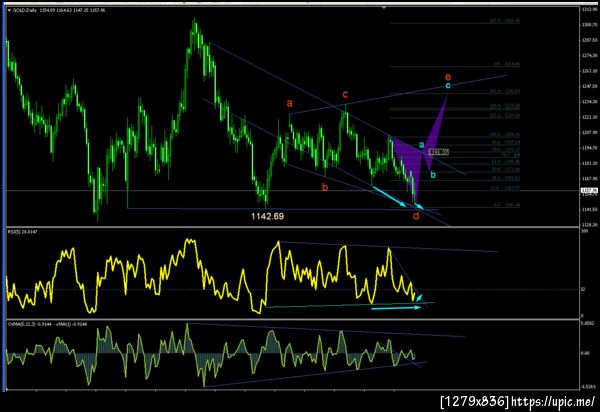The width and height of the screenshot is (600, 412).
Task: Click the 1207.90 price axis label
Action: pos(590,133)
